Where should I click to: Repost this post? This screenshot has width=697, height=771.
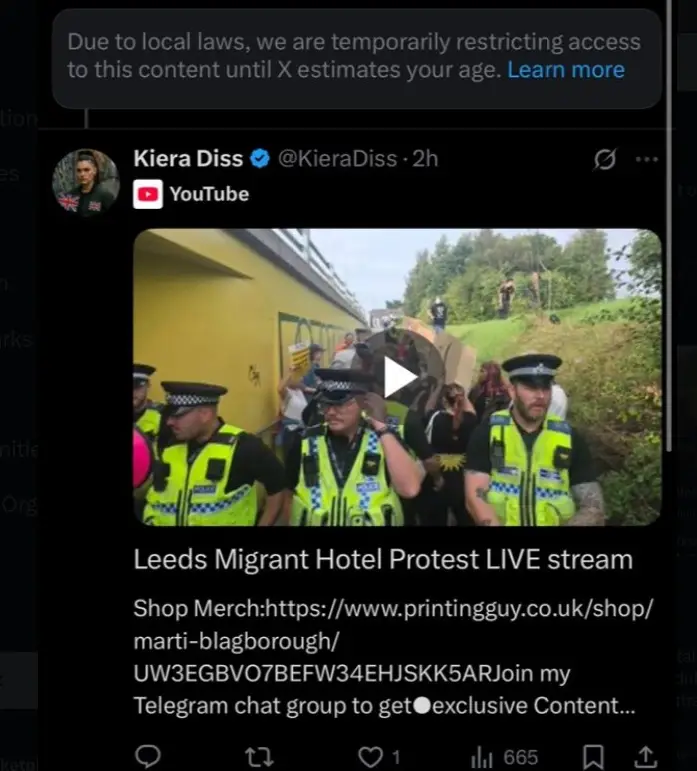click(x=259, y=756)
